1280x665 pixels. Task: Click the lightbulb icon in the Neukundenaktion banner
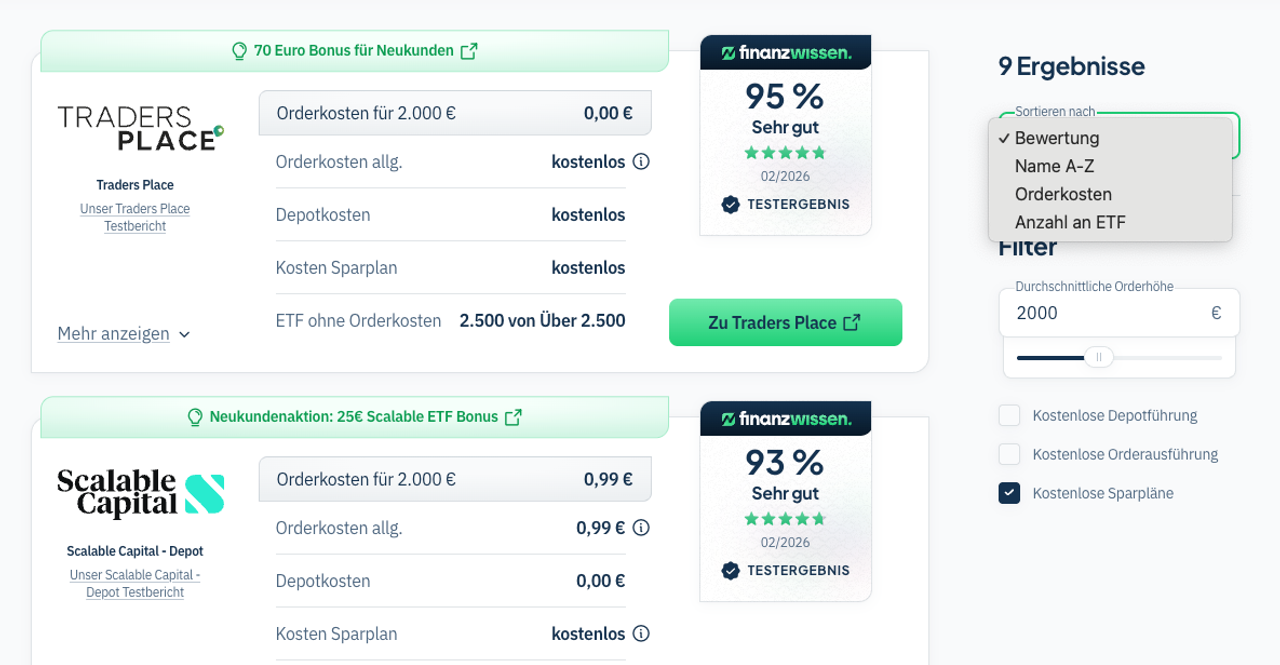tap(197, 417)
